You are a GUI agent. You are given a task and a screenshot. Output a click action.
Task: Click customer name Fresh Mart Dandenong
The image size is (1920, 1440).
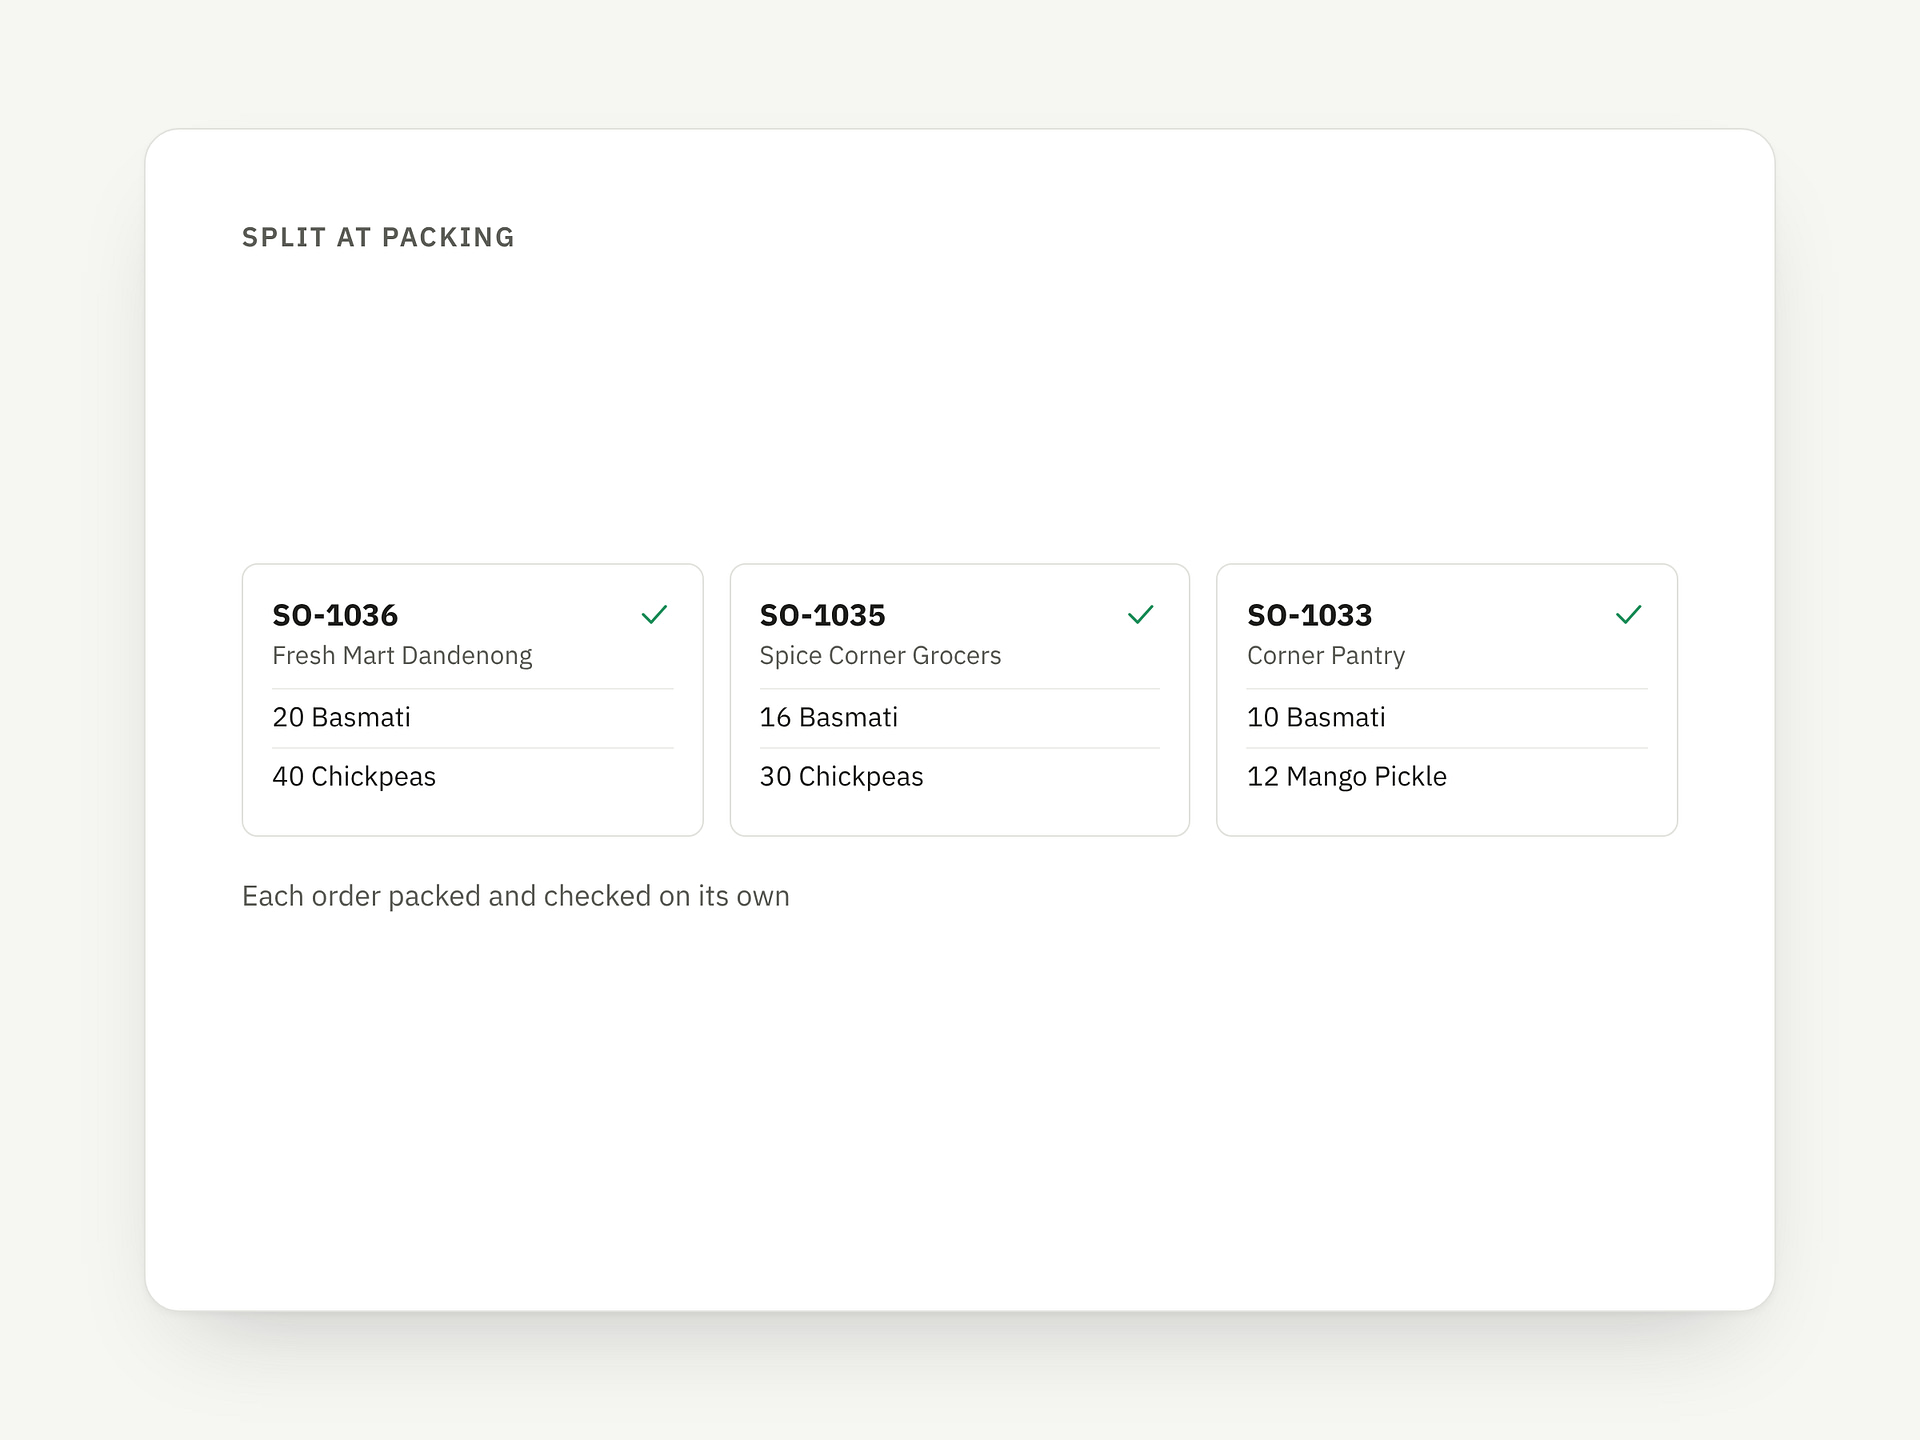[x=402, y=656]
